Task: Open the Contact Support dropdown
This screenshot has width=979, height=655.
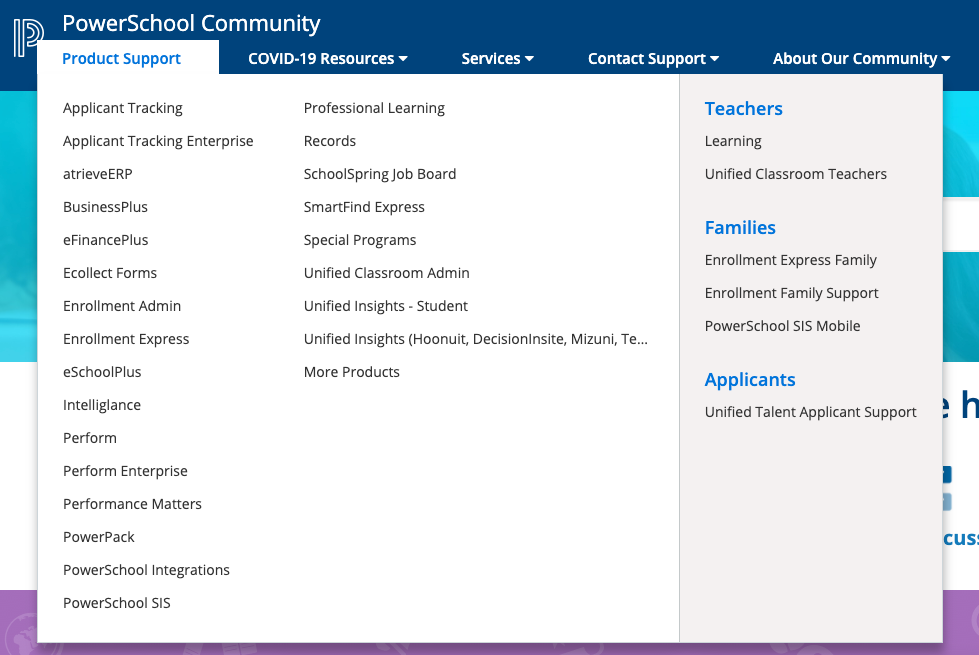Action: 653,59
